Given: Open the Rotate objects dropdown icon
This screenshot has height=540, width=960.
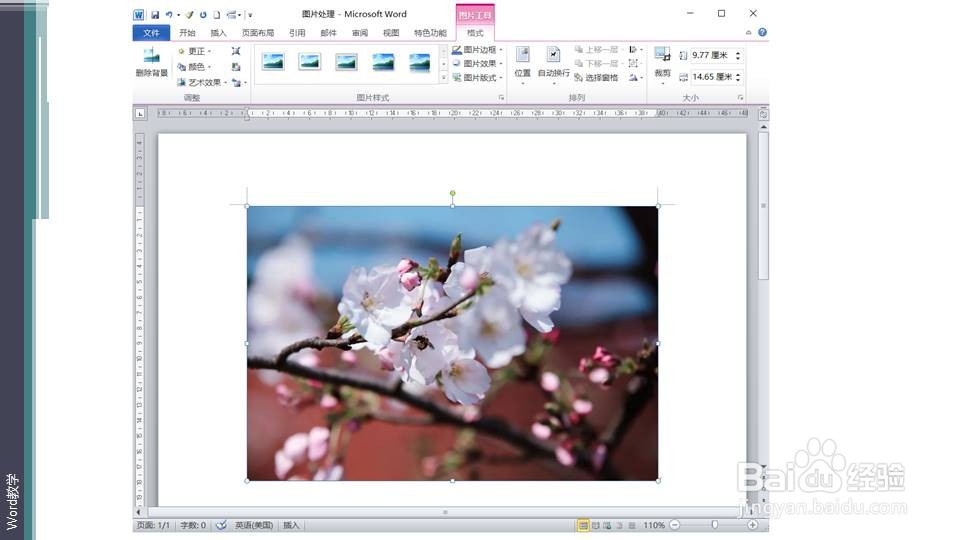Looking at the screenshot, I should [636, 78].
